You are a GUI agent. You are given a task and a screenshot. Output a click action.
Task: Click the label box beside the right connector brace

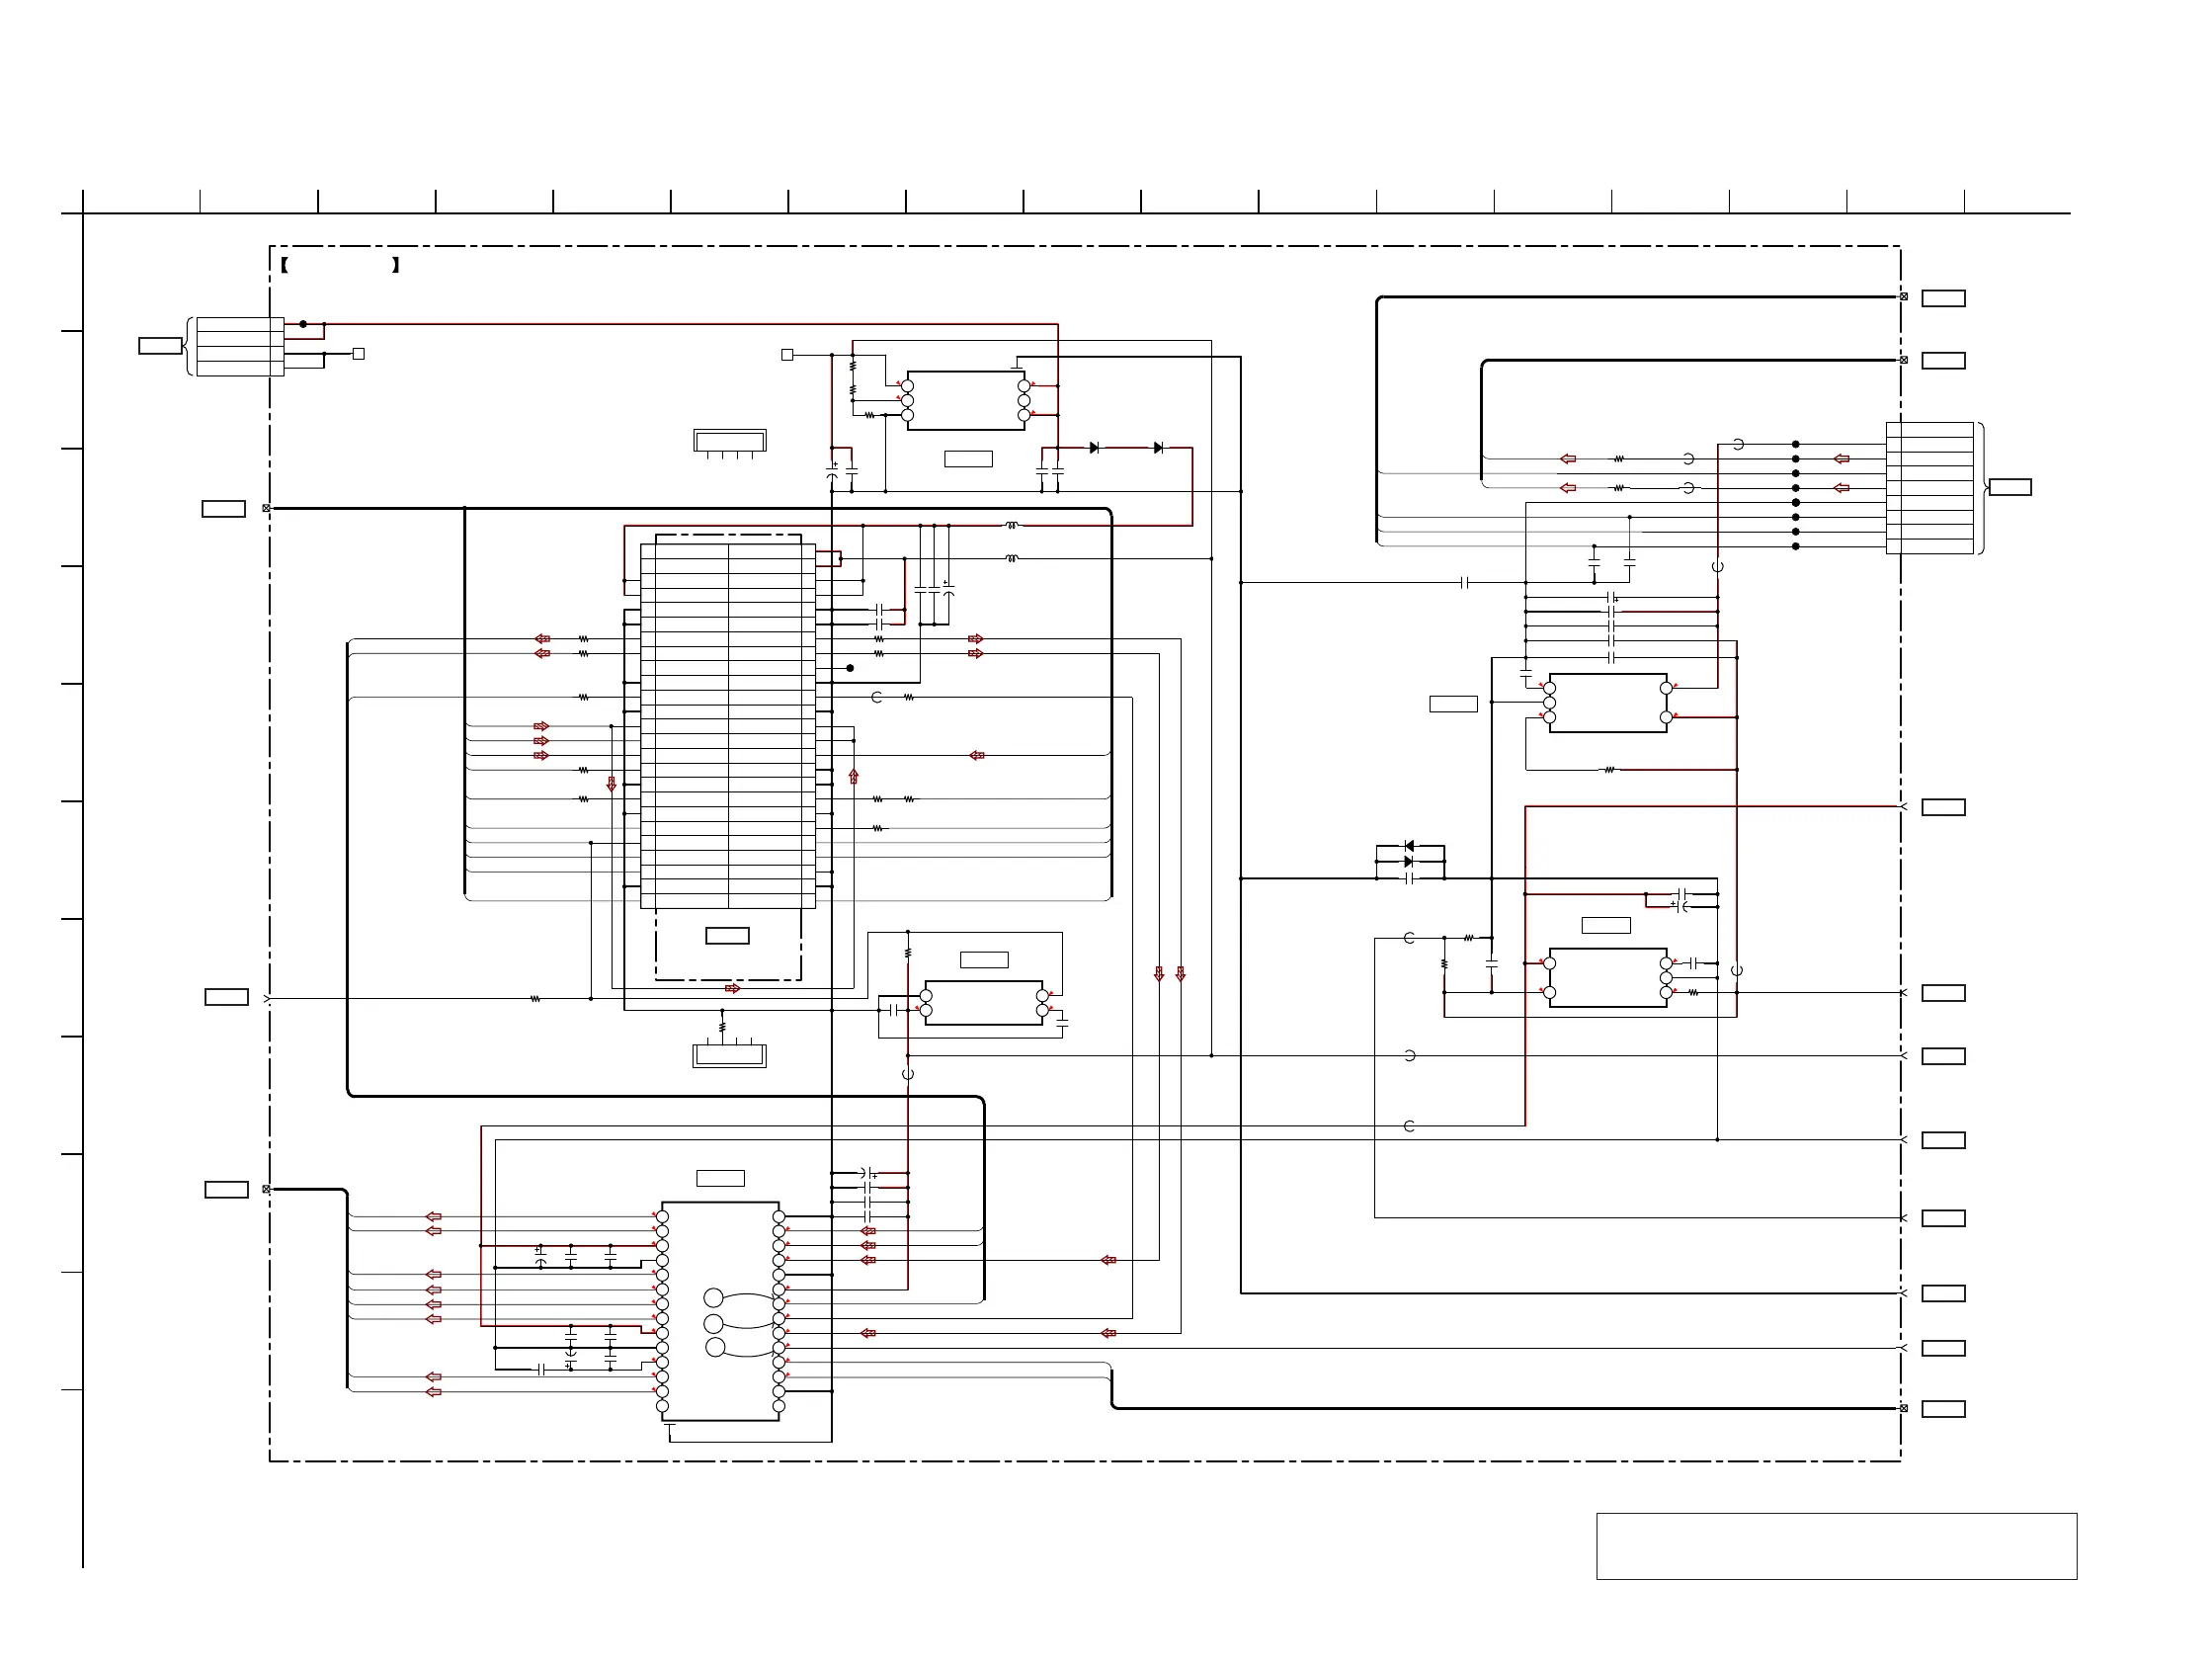click(x=2010, y=487)
